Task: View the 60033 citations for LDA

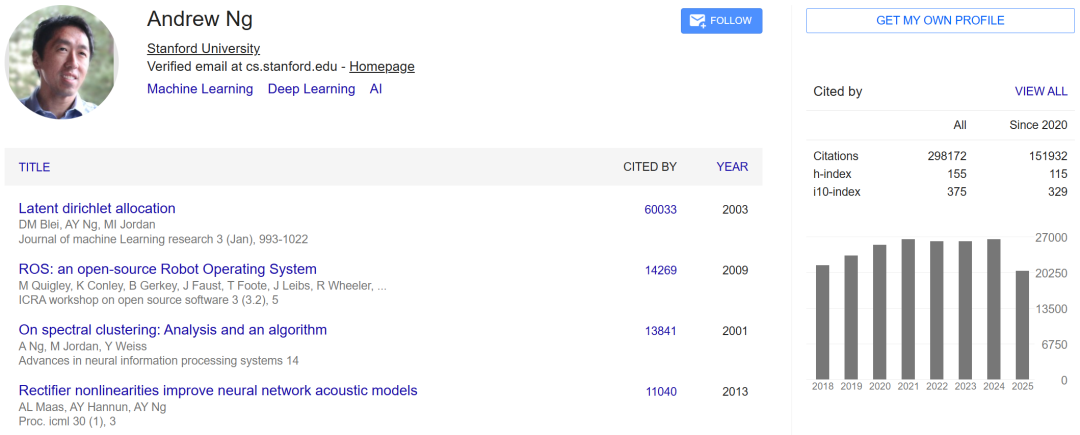Action: coord(660,210)
